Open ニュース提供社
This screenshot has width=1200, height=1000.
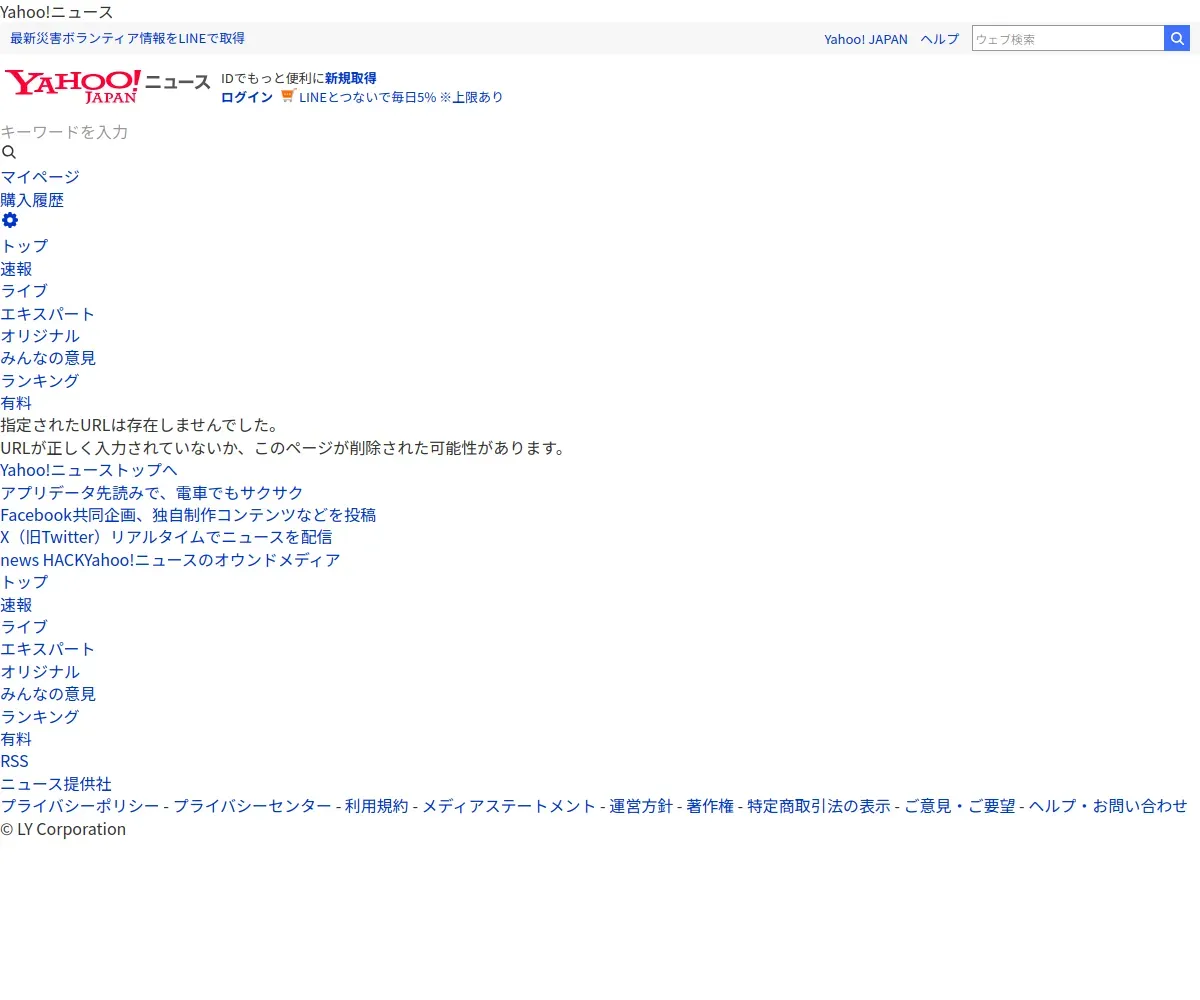(x=56, y=784)
